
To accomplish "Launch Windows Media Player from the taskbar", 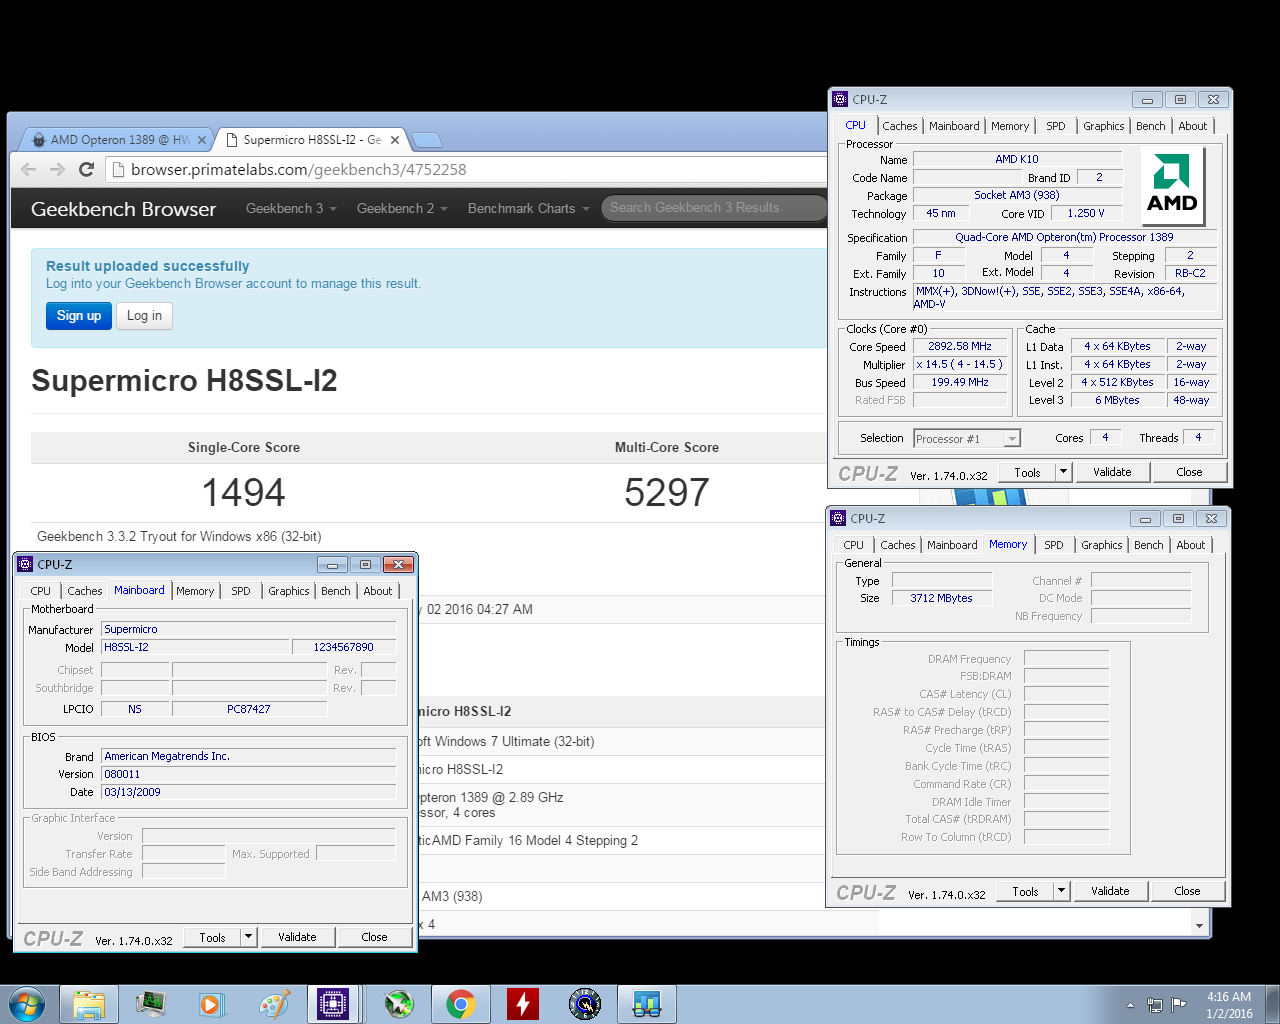I will [212, 1004].
